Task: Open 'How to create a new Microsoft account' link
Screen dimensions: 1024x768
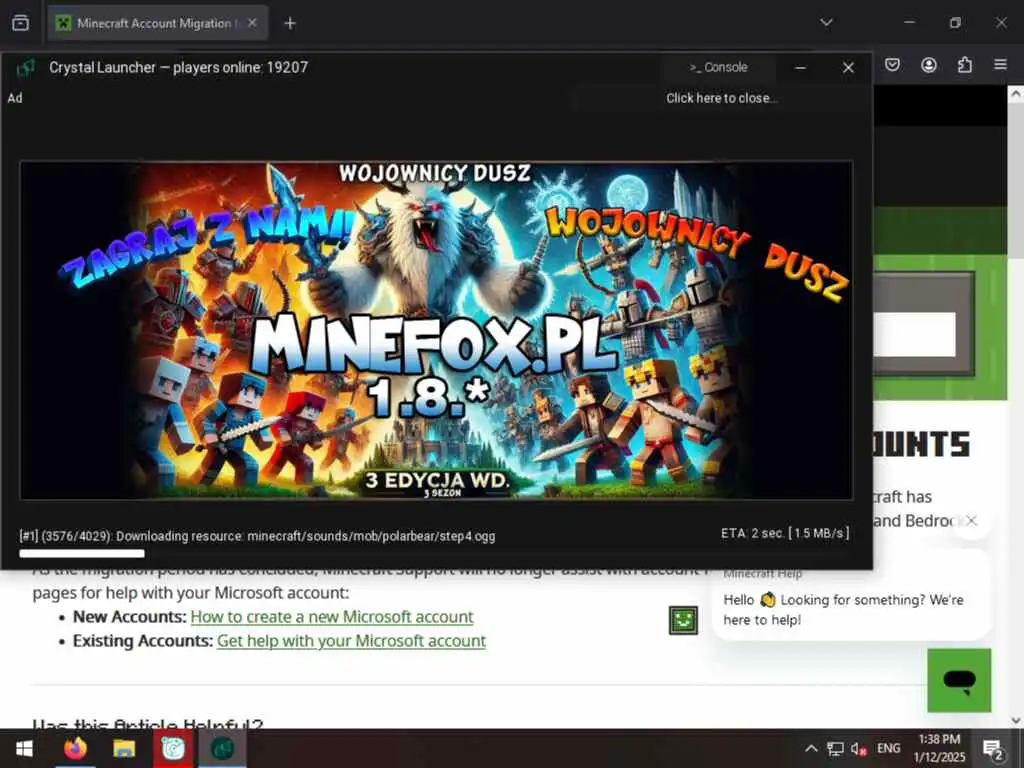Action: (x=332, y=616)
